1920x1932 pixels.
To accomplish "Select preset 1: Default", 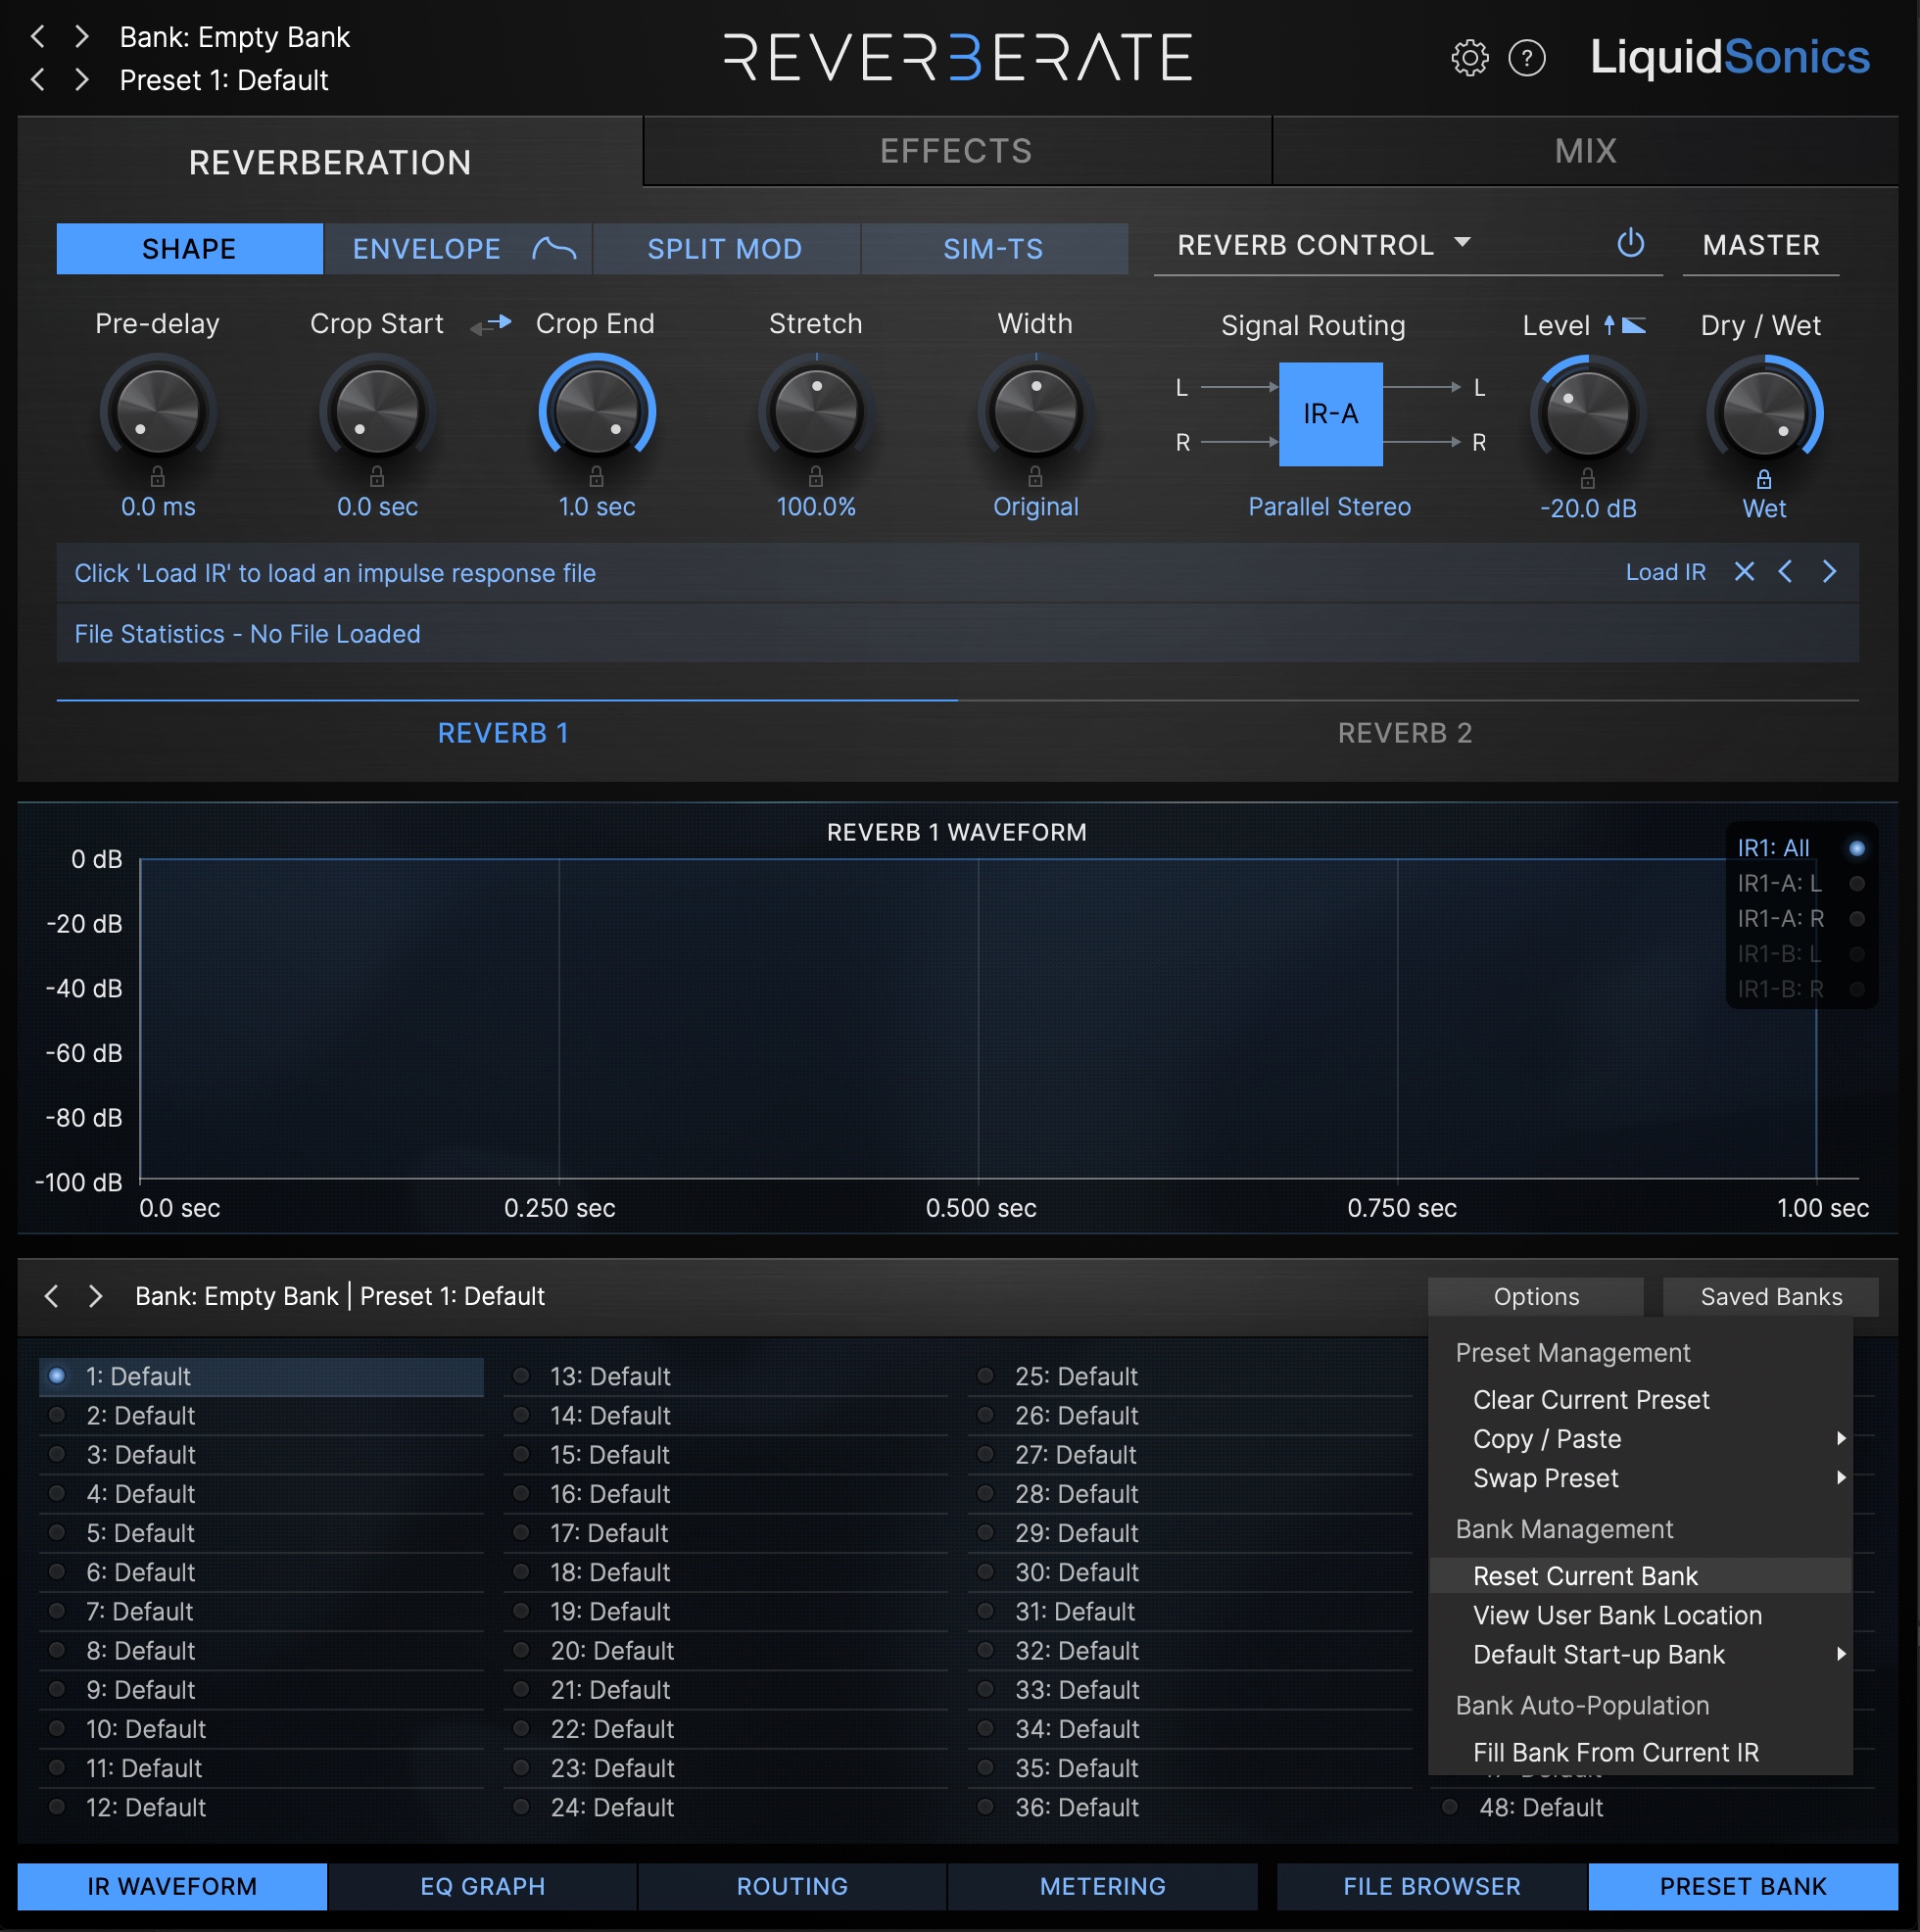I will click(261, 1377).
